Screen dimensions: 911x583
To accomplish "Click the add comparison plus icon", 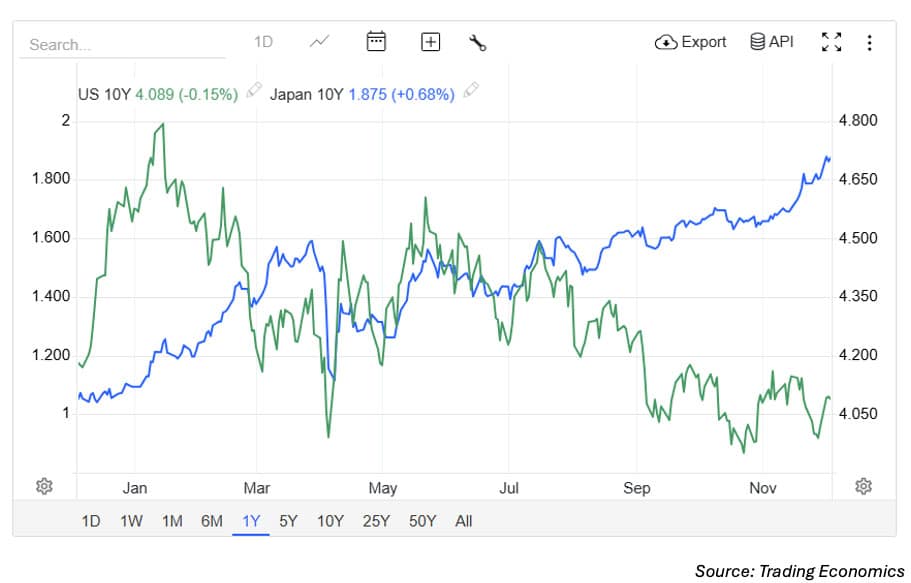I will click(x=430, y=42).
